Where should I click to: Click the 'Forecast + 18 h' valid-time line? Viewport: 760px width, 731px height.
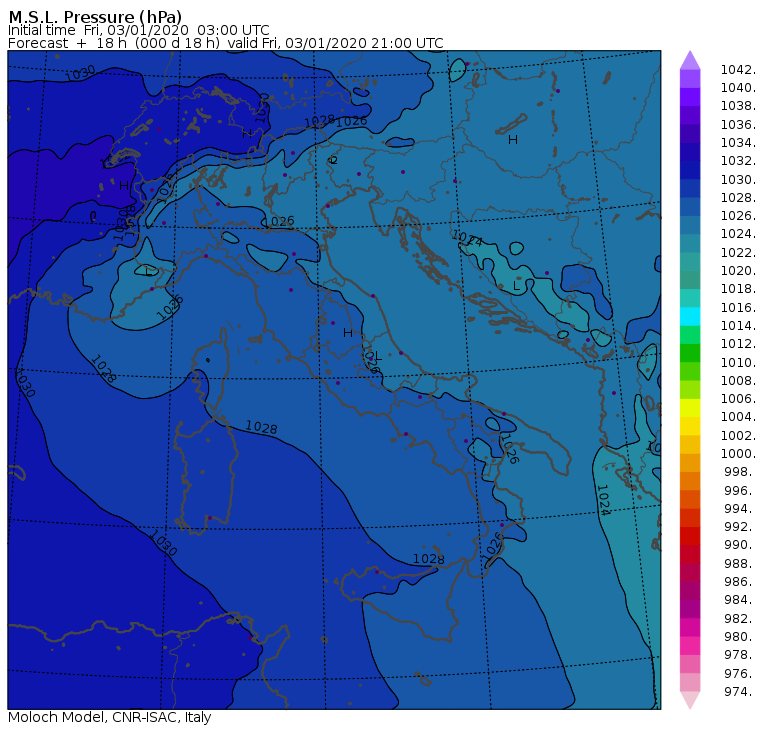point(226,43)
